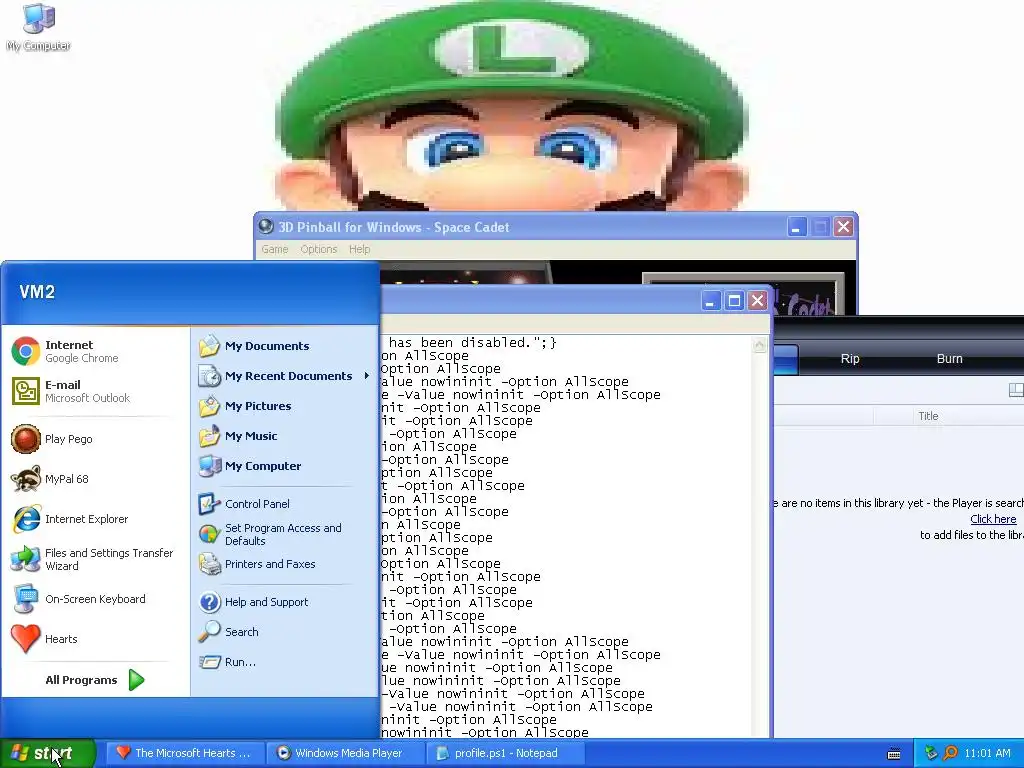The width and height of the screenshot is (1024, 768).
Task: Click the 'has been disabled.";}' line in Notepad
Action: (472, 343)
